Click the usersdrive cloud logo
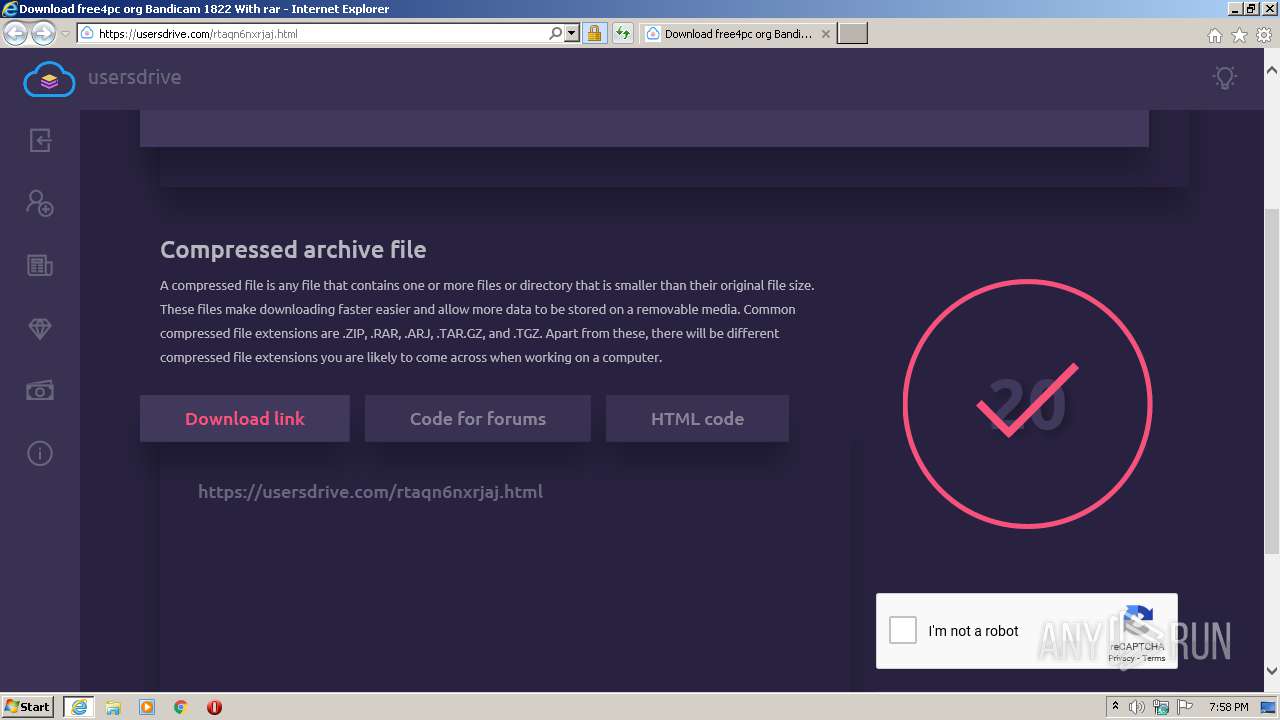 coord(49,78)
